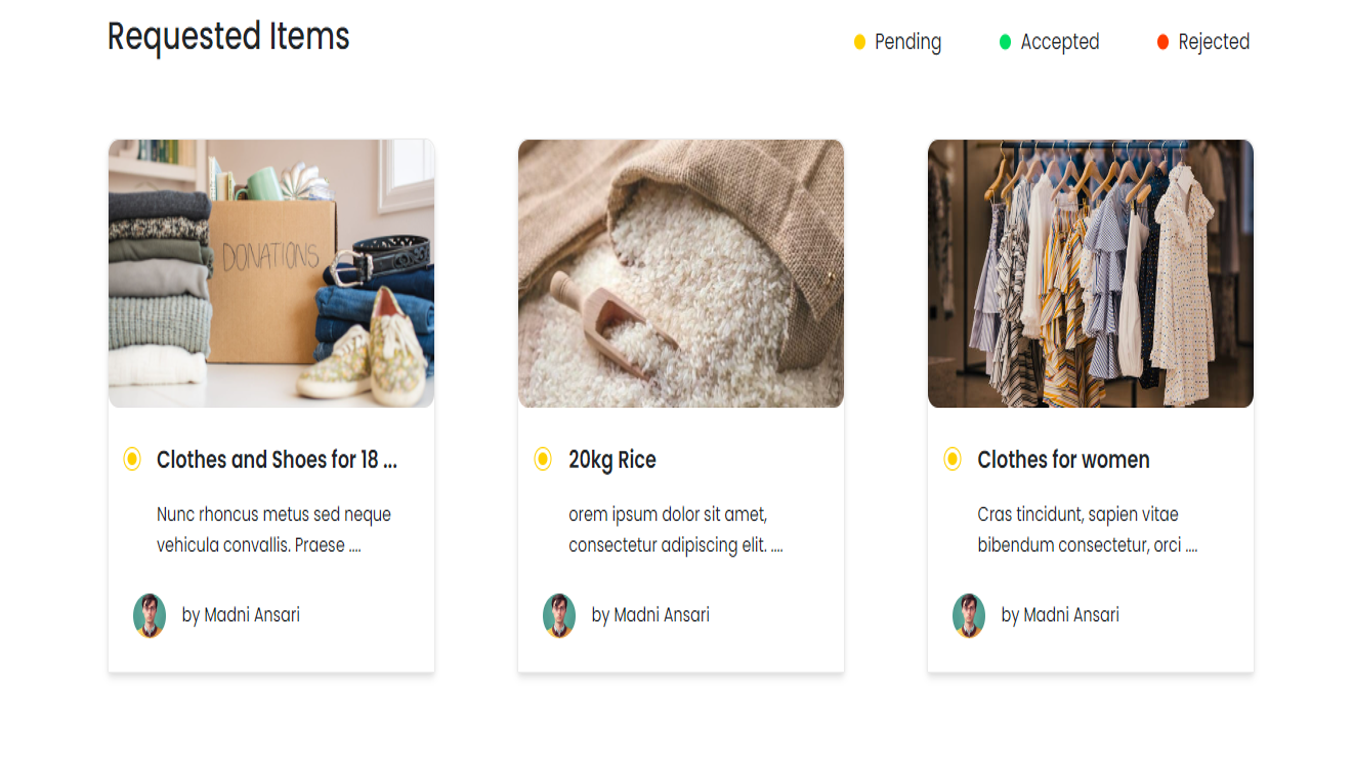
Task: Select the Rejected status filter label
Action: pos(1213,42)
